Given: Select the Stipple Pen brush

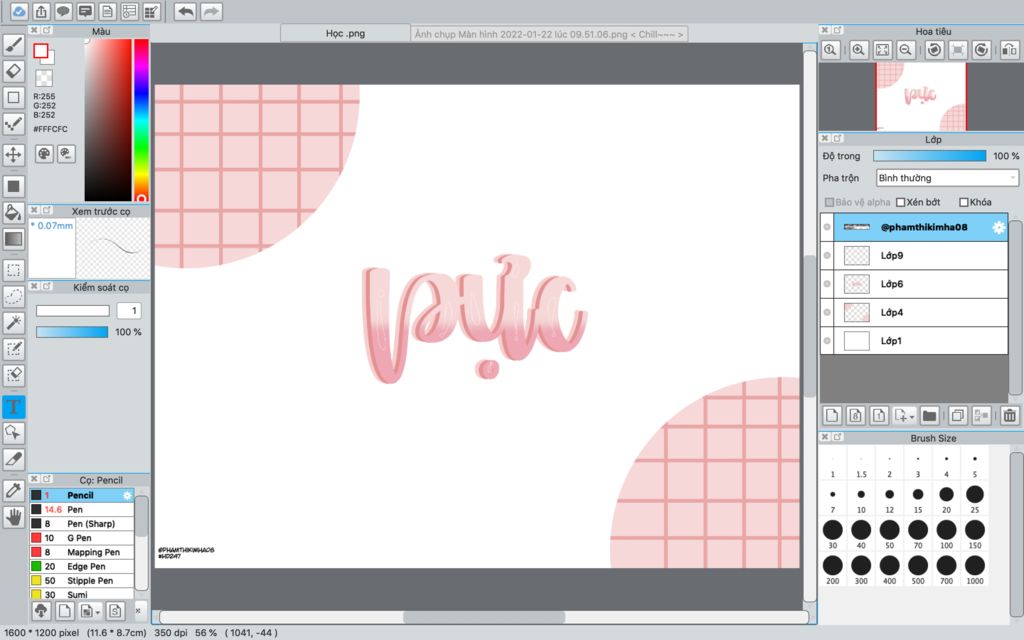Looking at the screenshot, I should click(x=82, y=581).
